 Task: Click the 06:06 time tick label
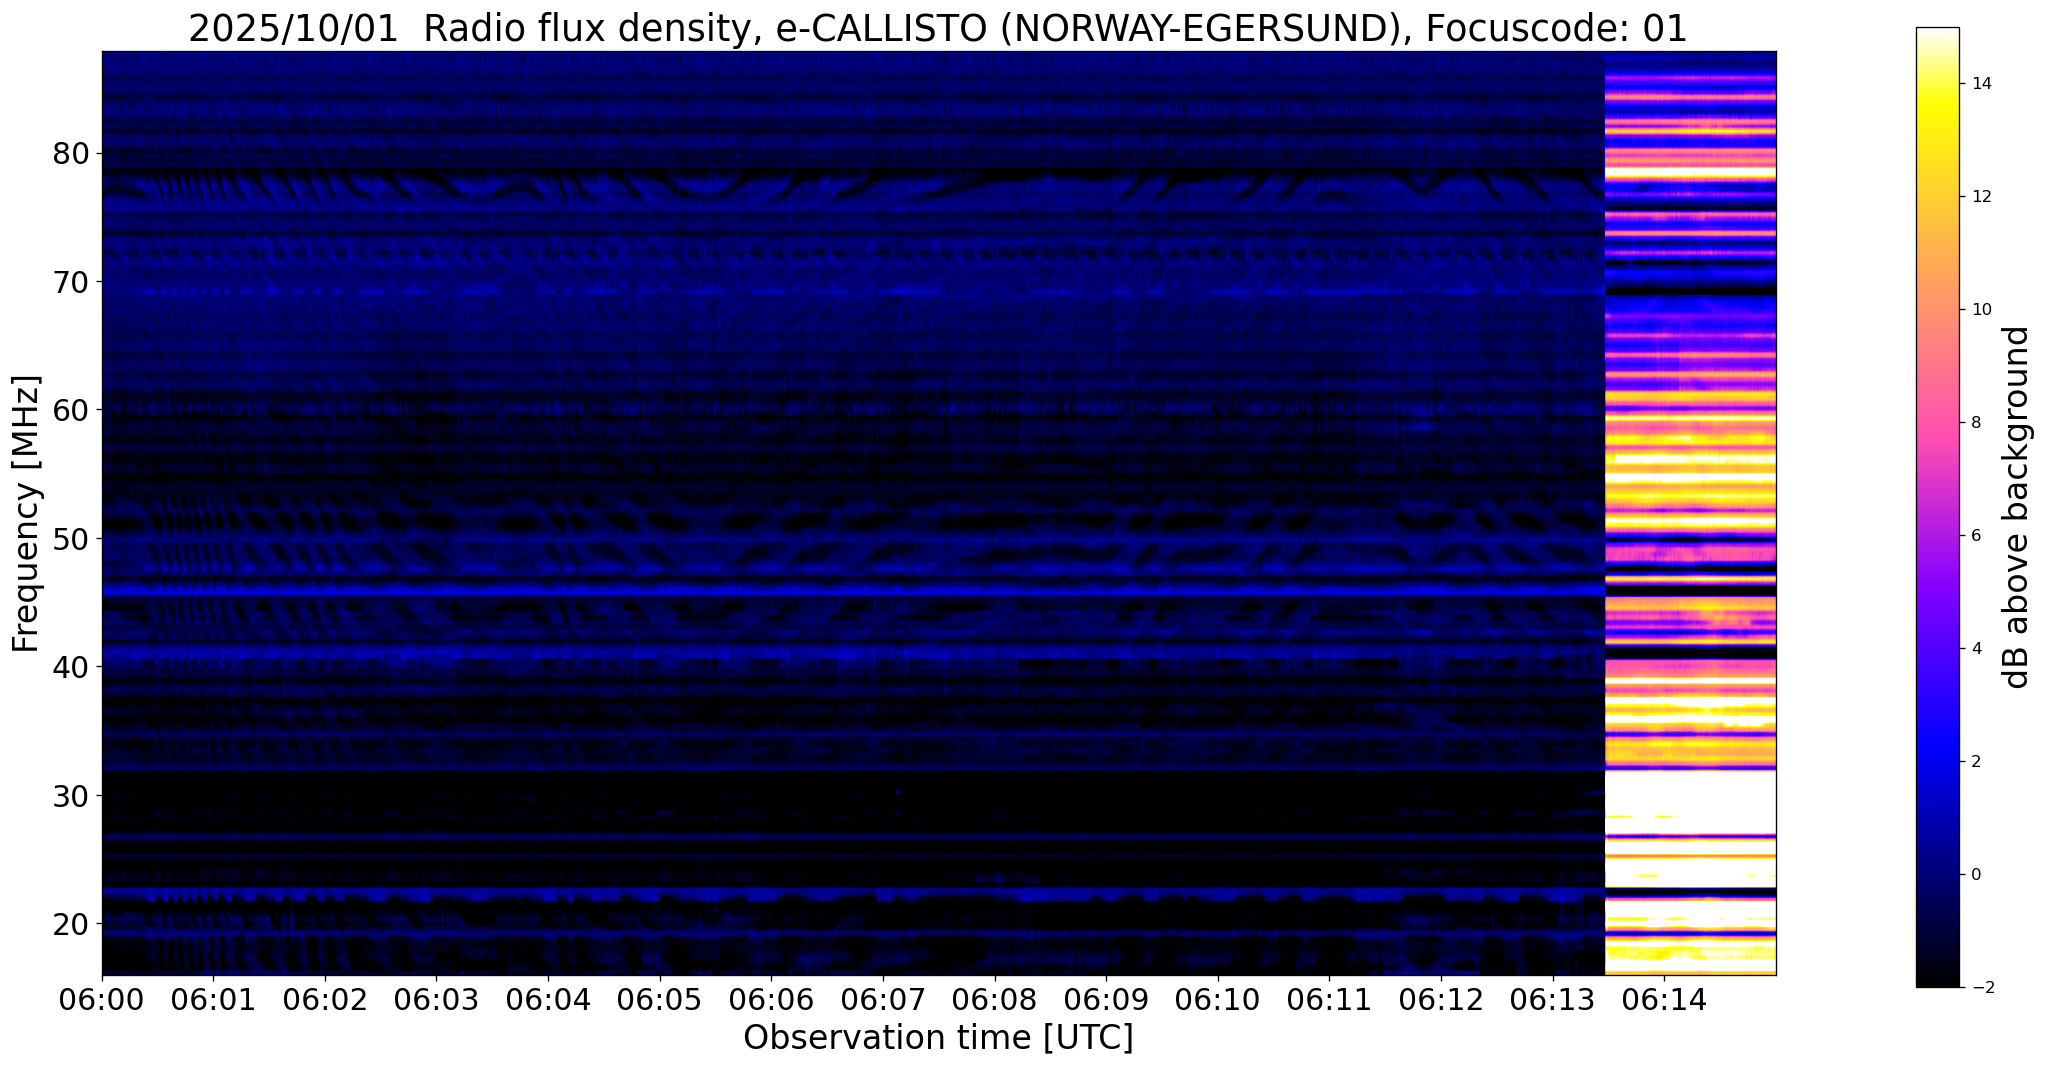click(x=771, y=1002)
